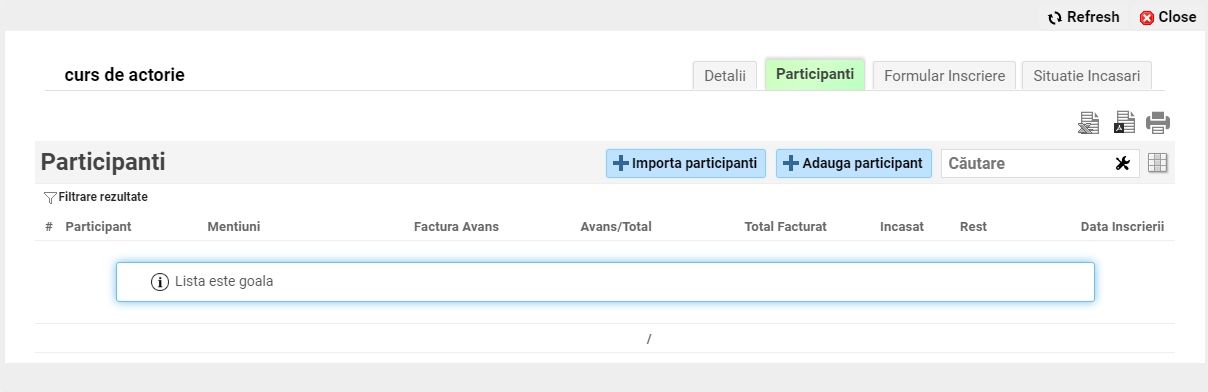Image resolution: width=1208 pixels, height=392 pixels.
Task: Sort by Factura Avans column
Action: coord(456,227)
